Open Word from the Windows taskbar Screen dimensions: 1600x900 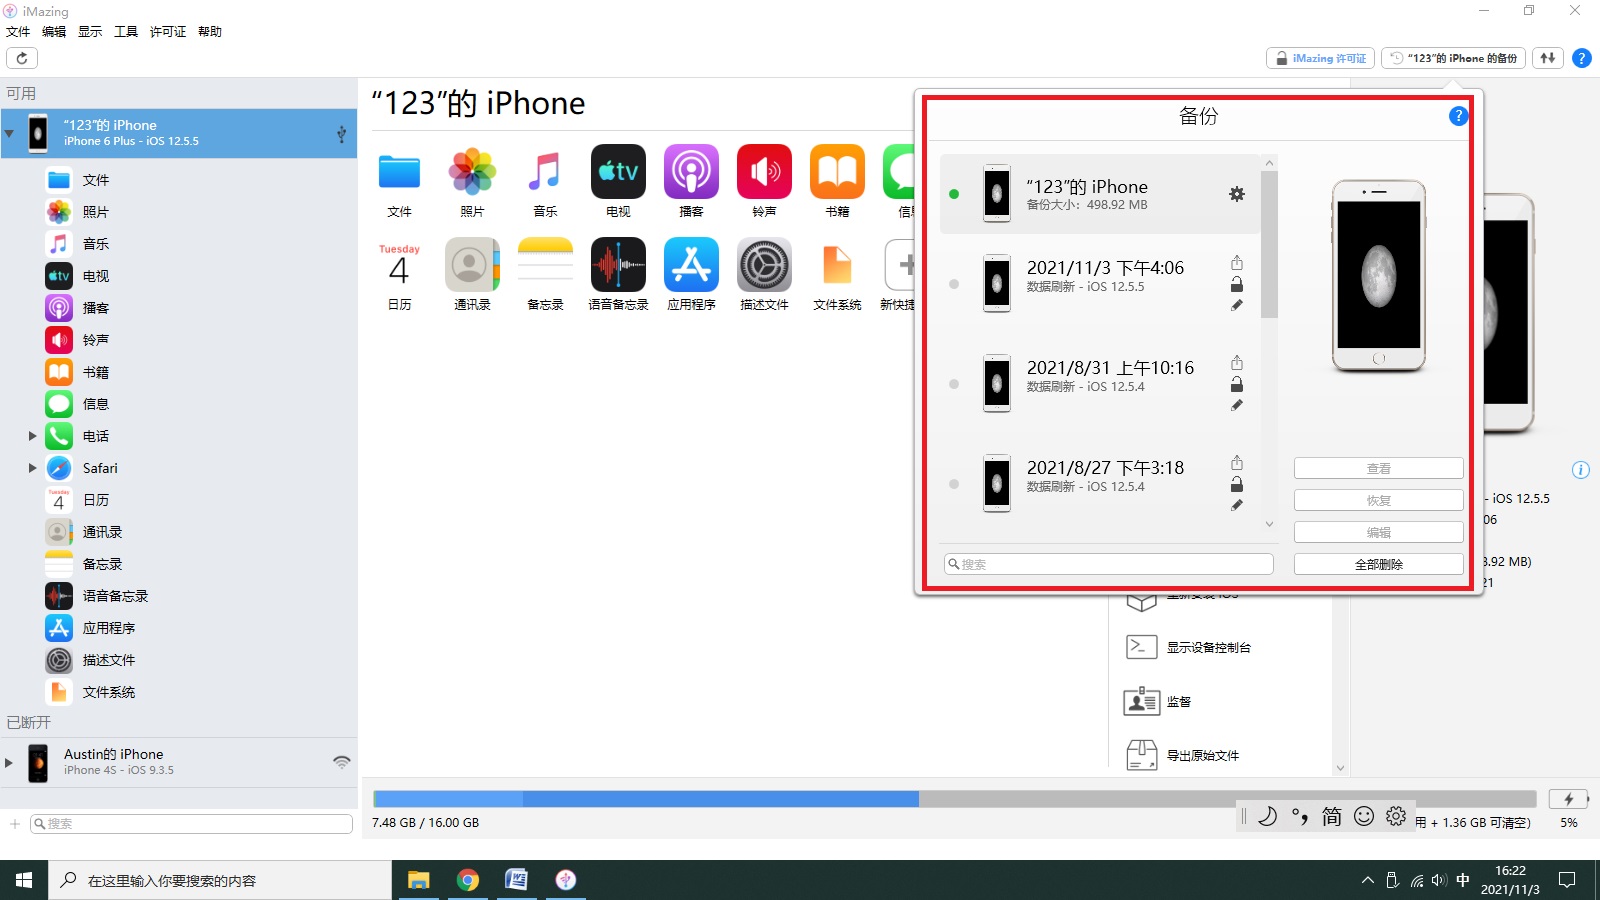pyautogui.click(x=516, y=880)
